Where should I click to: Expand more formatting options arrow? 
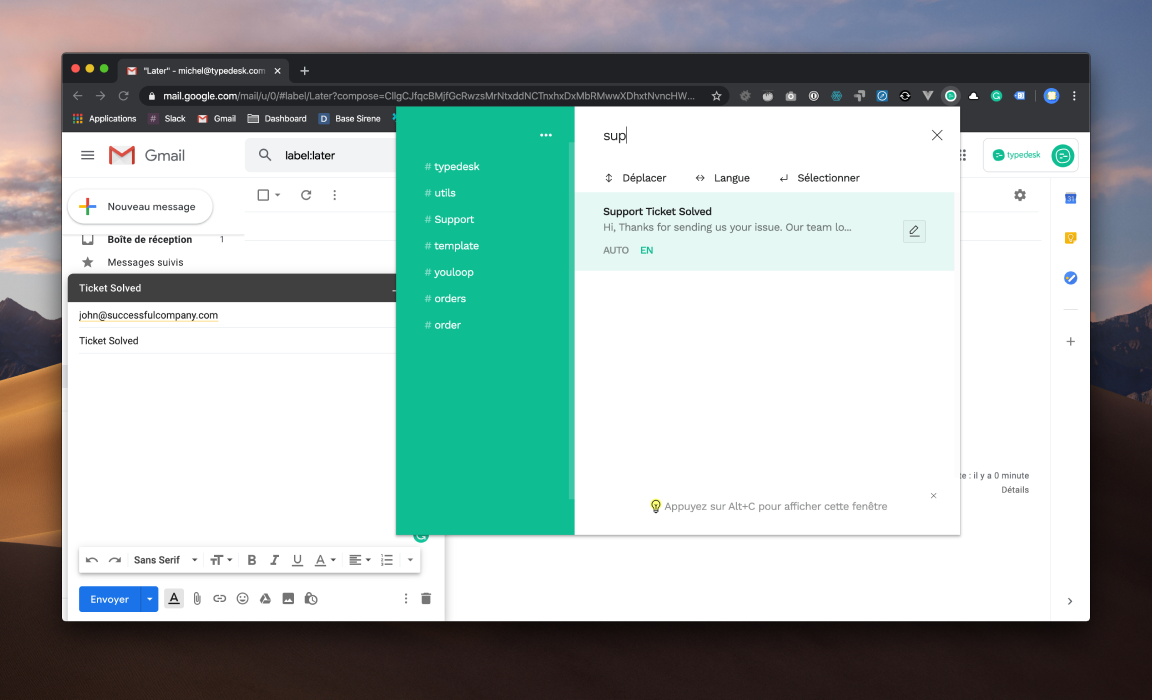410,560
